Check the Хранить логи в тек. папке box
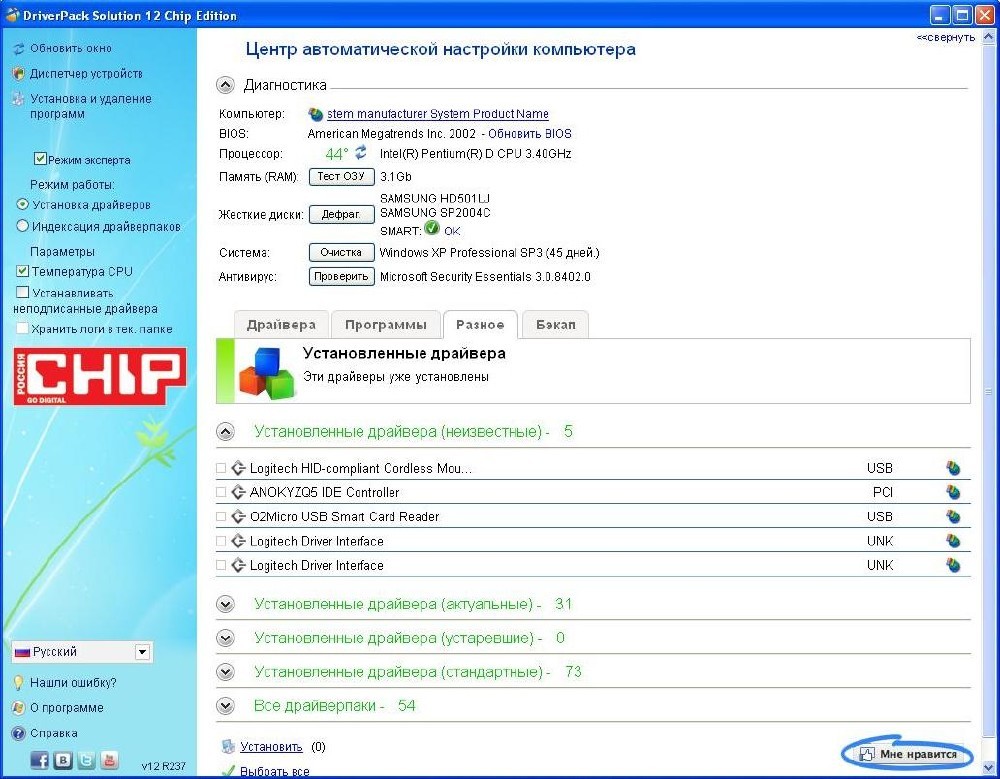Viewport: 1000px width, 779px height. tap(22, 329)
